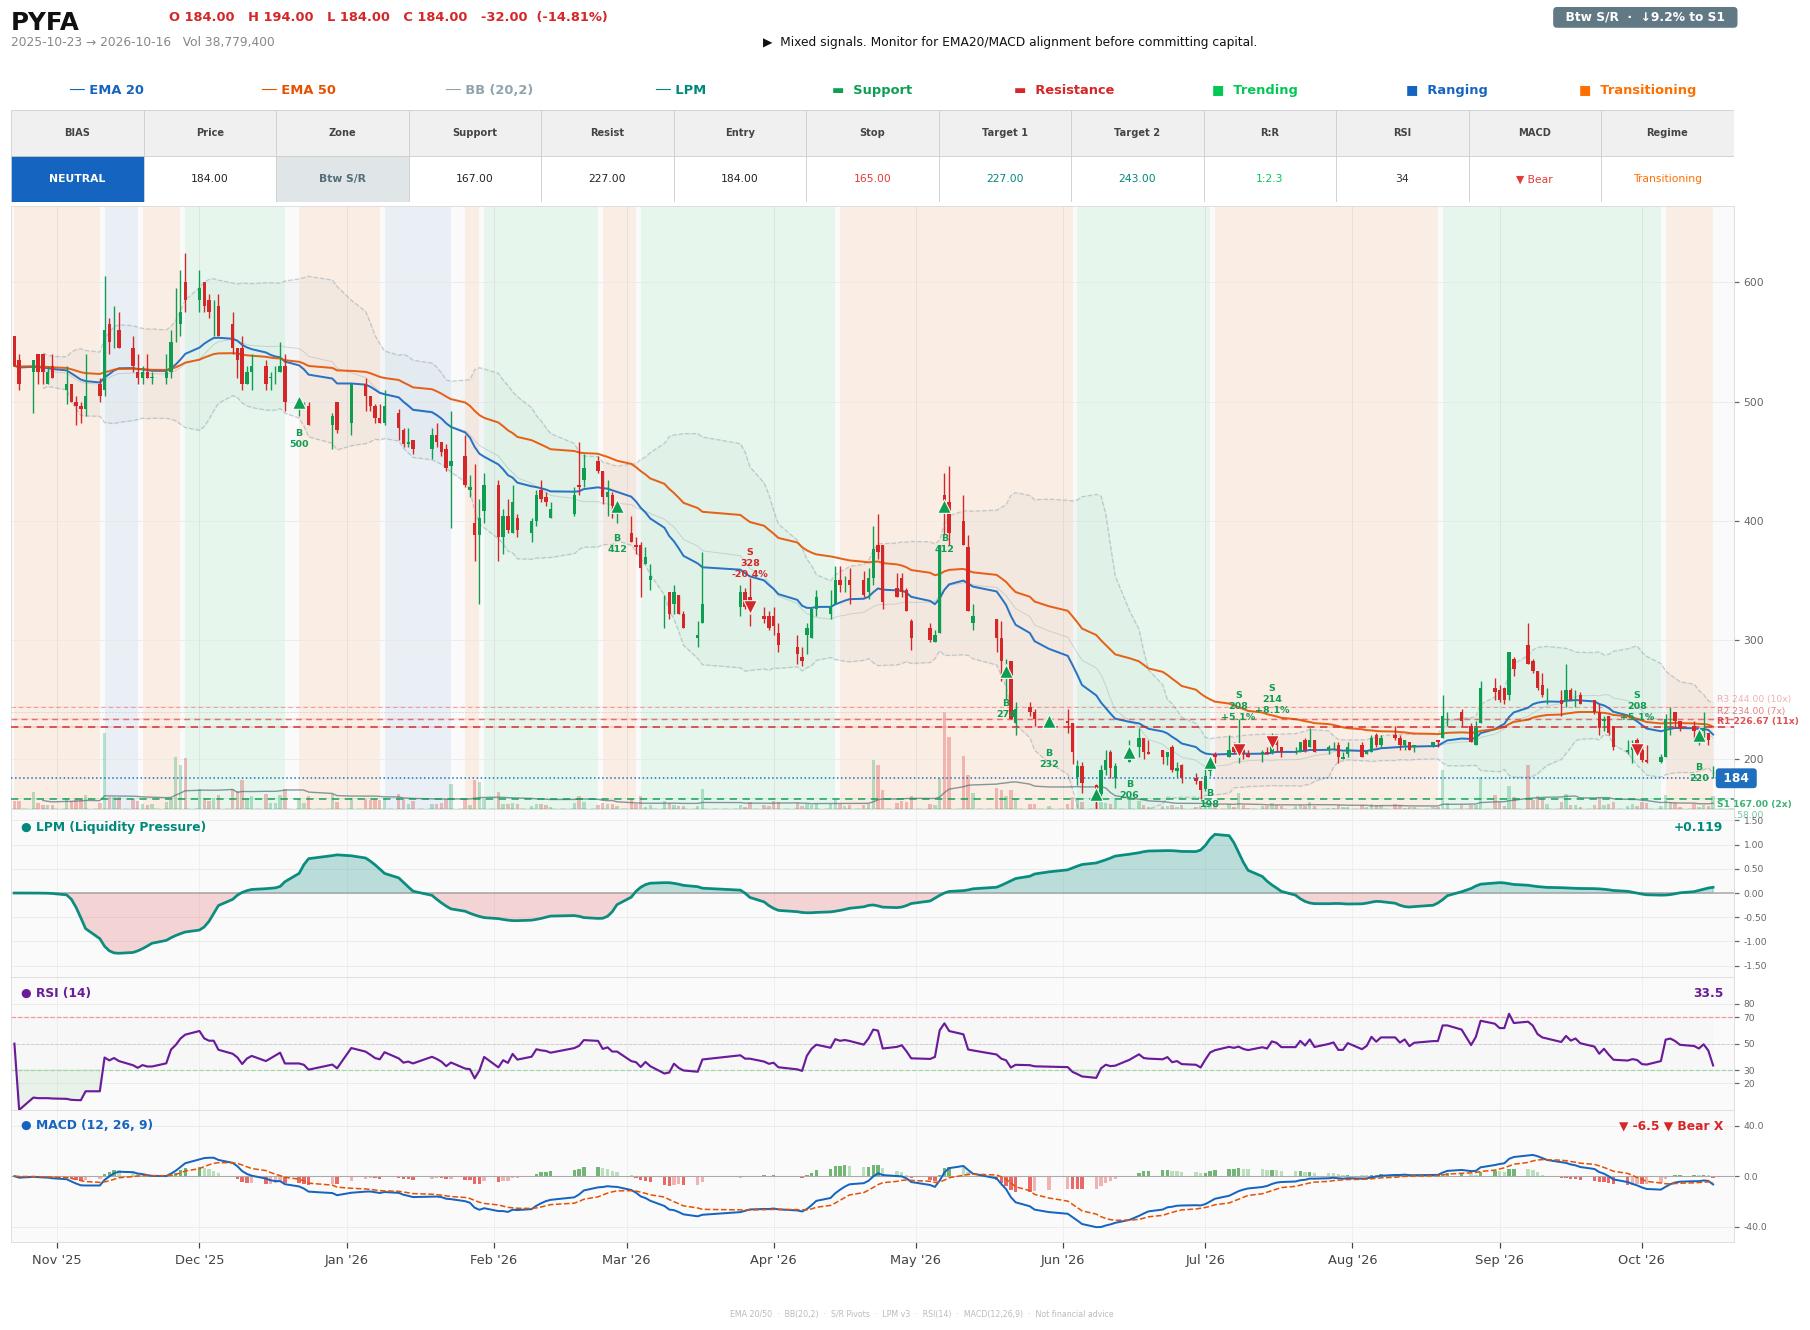Click the May '26 axis label
This screenshot has height=1330, width=1810.
pos(915,1260)
